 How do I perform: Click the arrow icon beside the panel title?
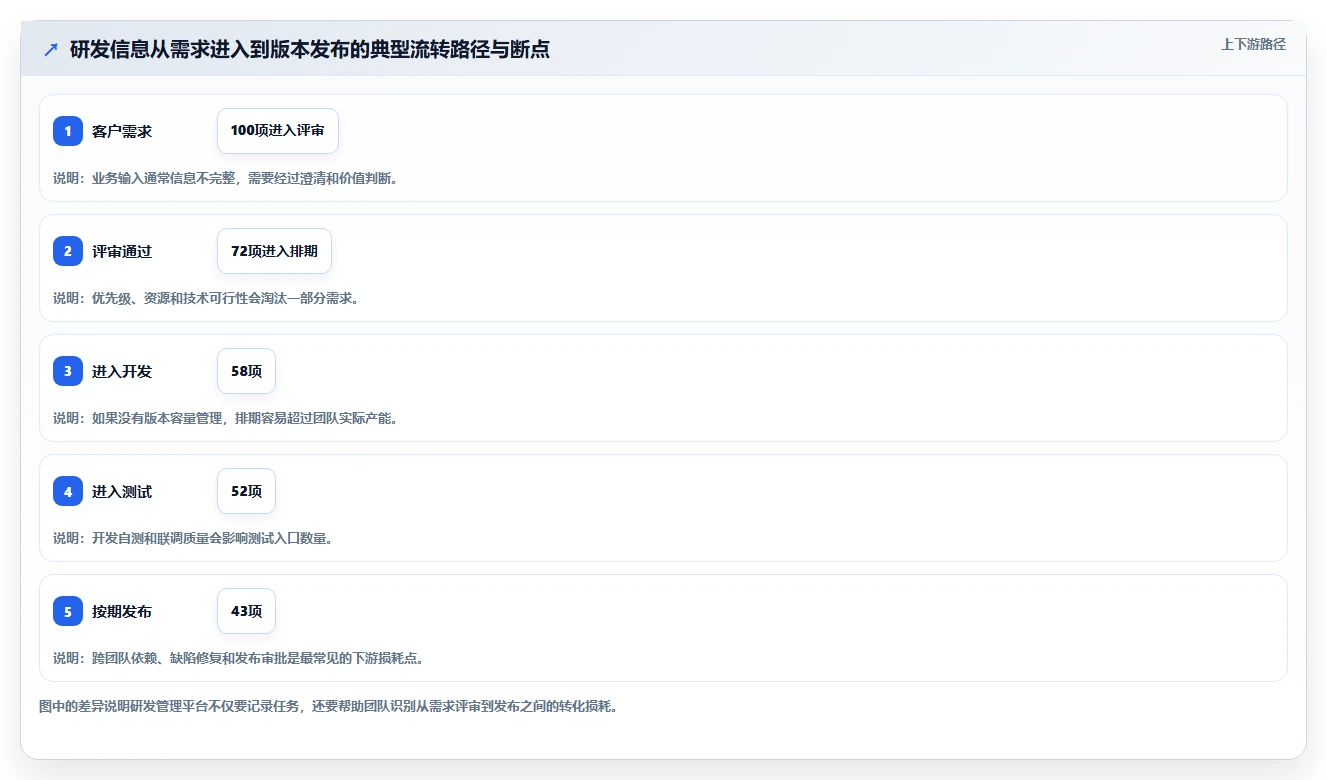click(51, 49)
